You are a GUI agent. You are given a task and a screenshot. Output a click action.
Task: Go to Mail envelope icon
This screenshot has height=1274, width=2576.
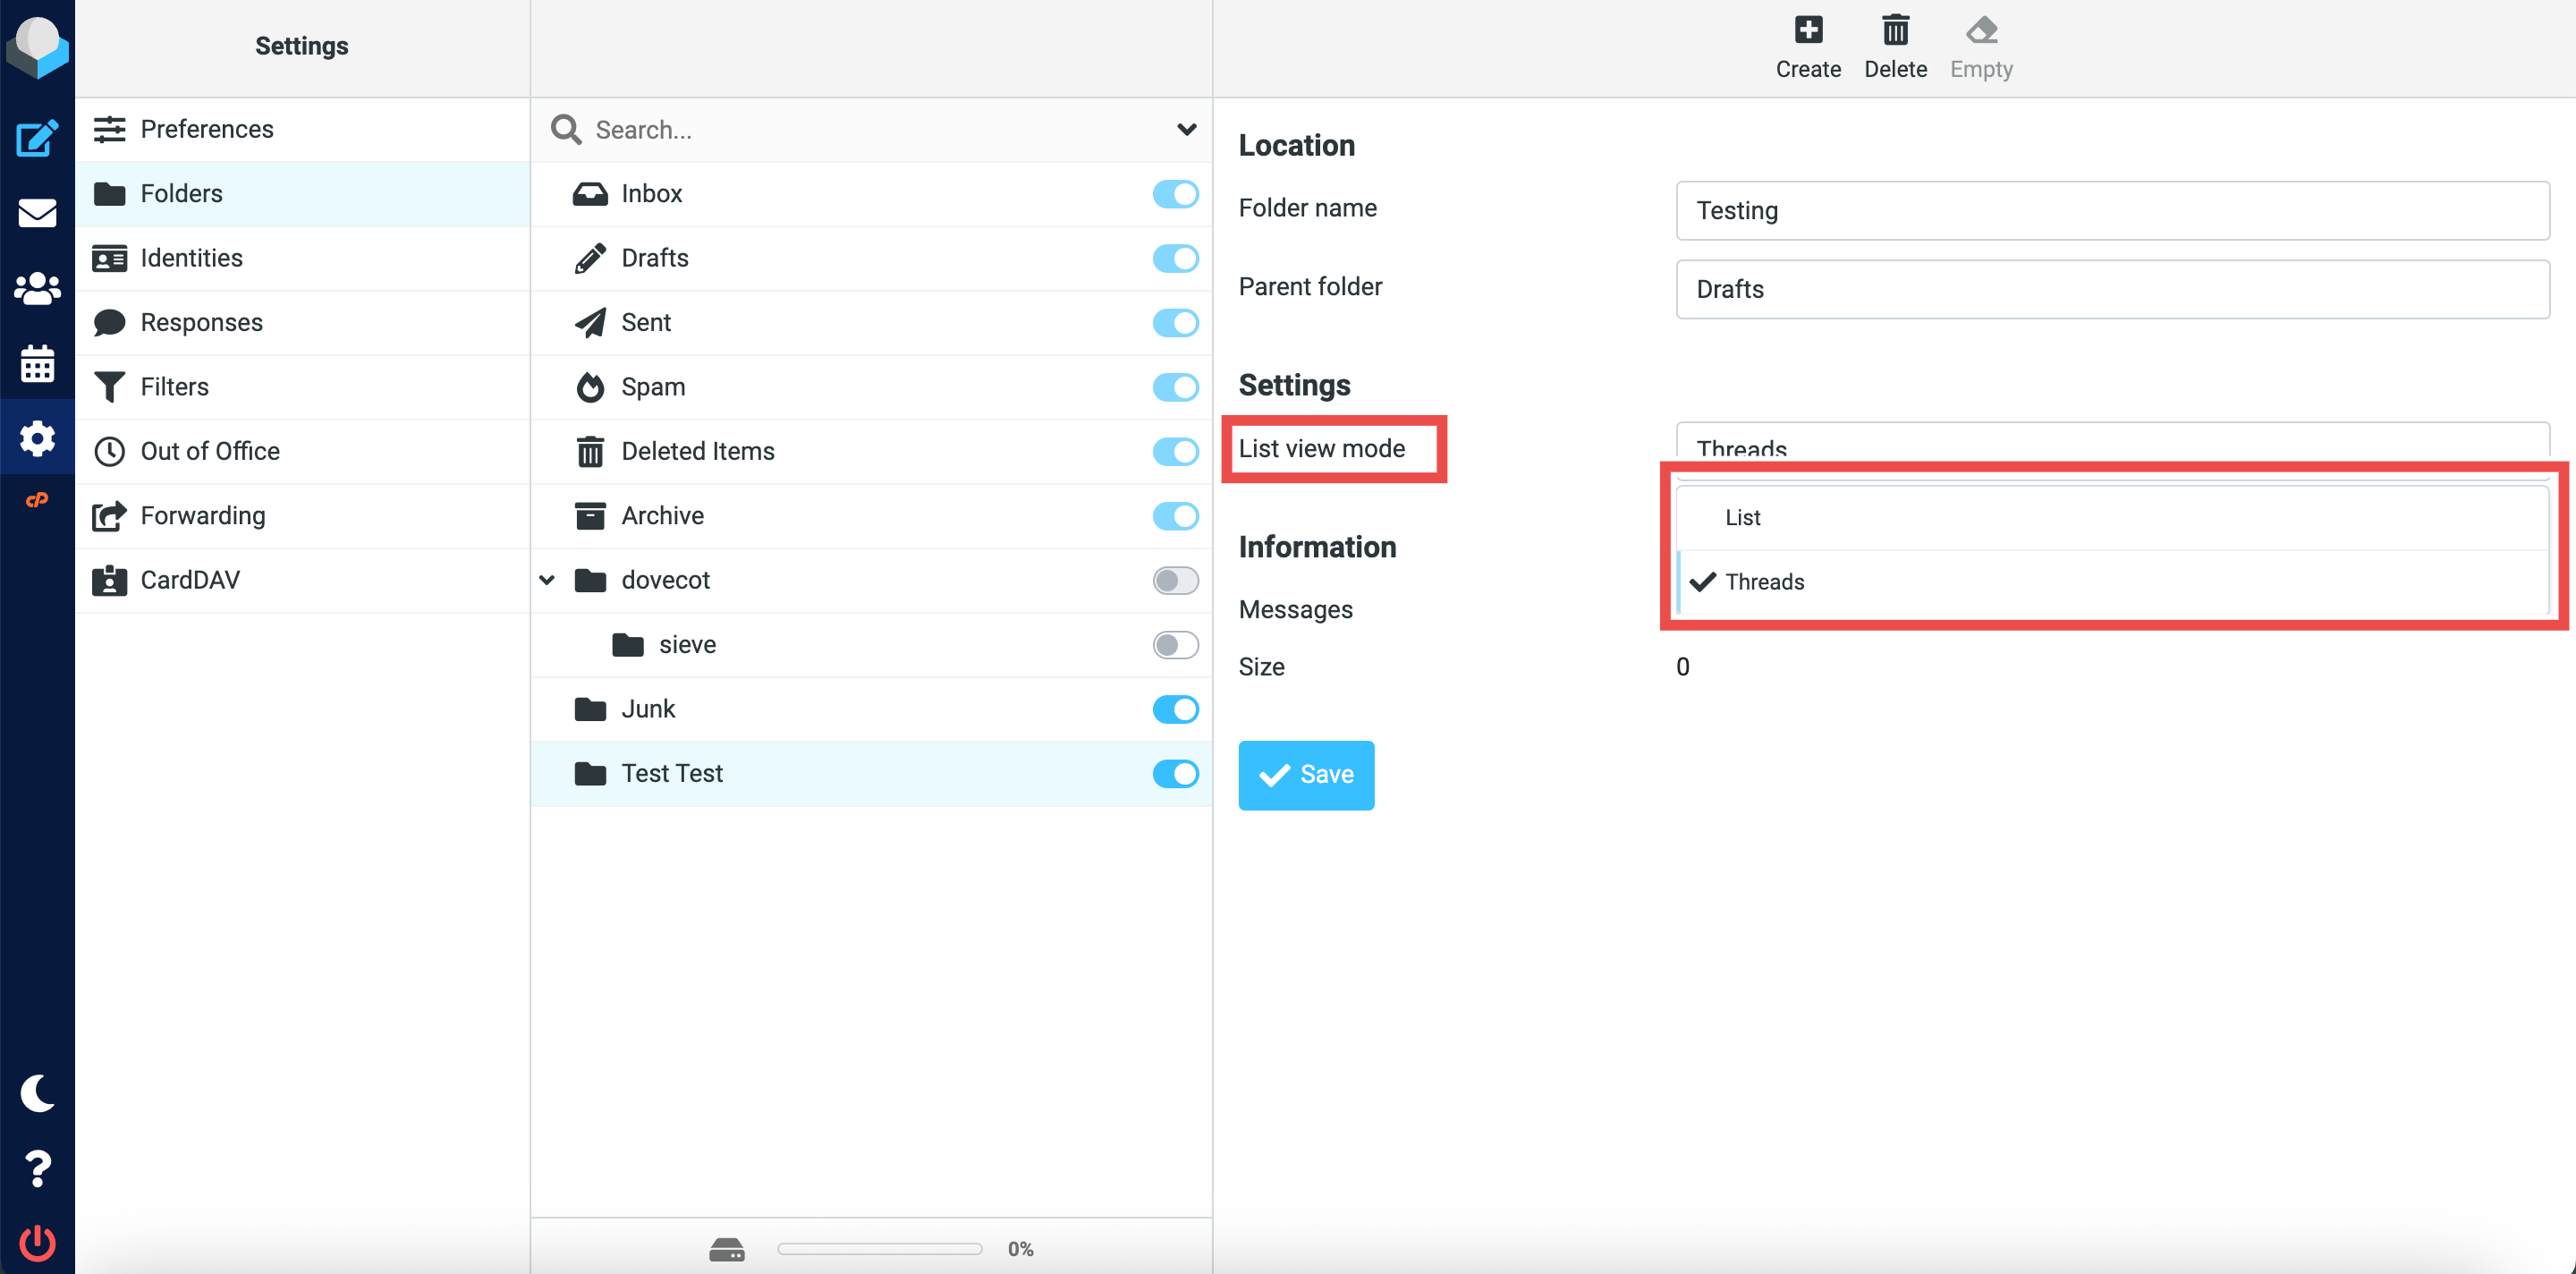[x=37, y=213]
